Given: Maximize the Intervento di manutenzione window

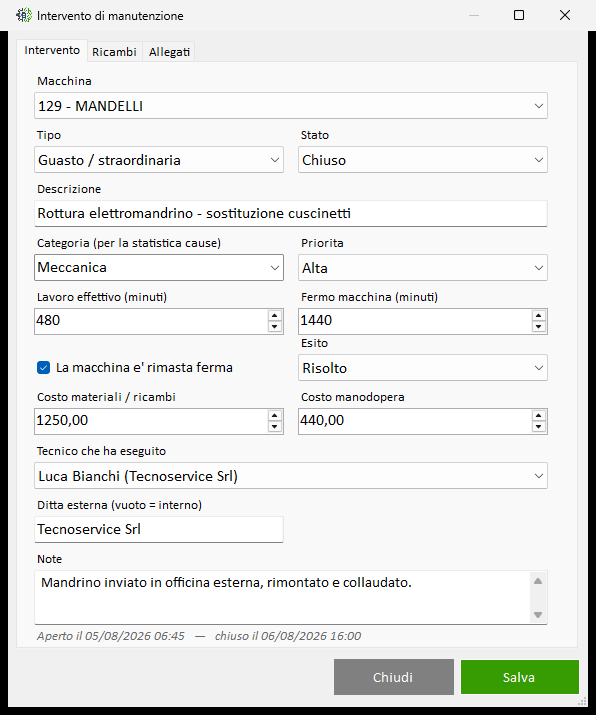Looking at the screenshot, I should 519,16.
